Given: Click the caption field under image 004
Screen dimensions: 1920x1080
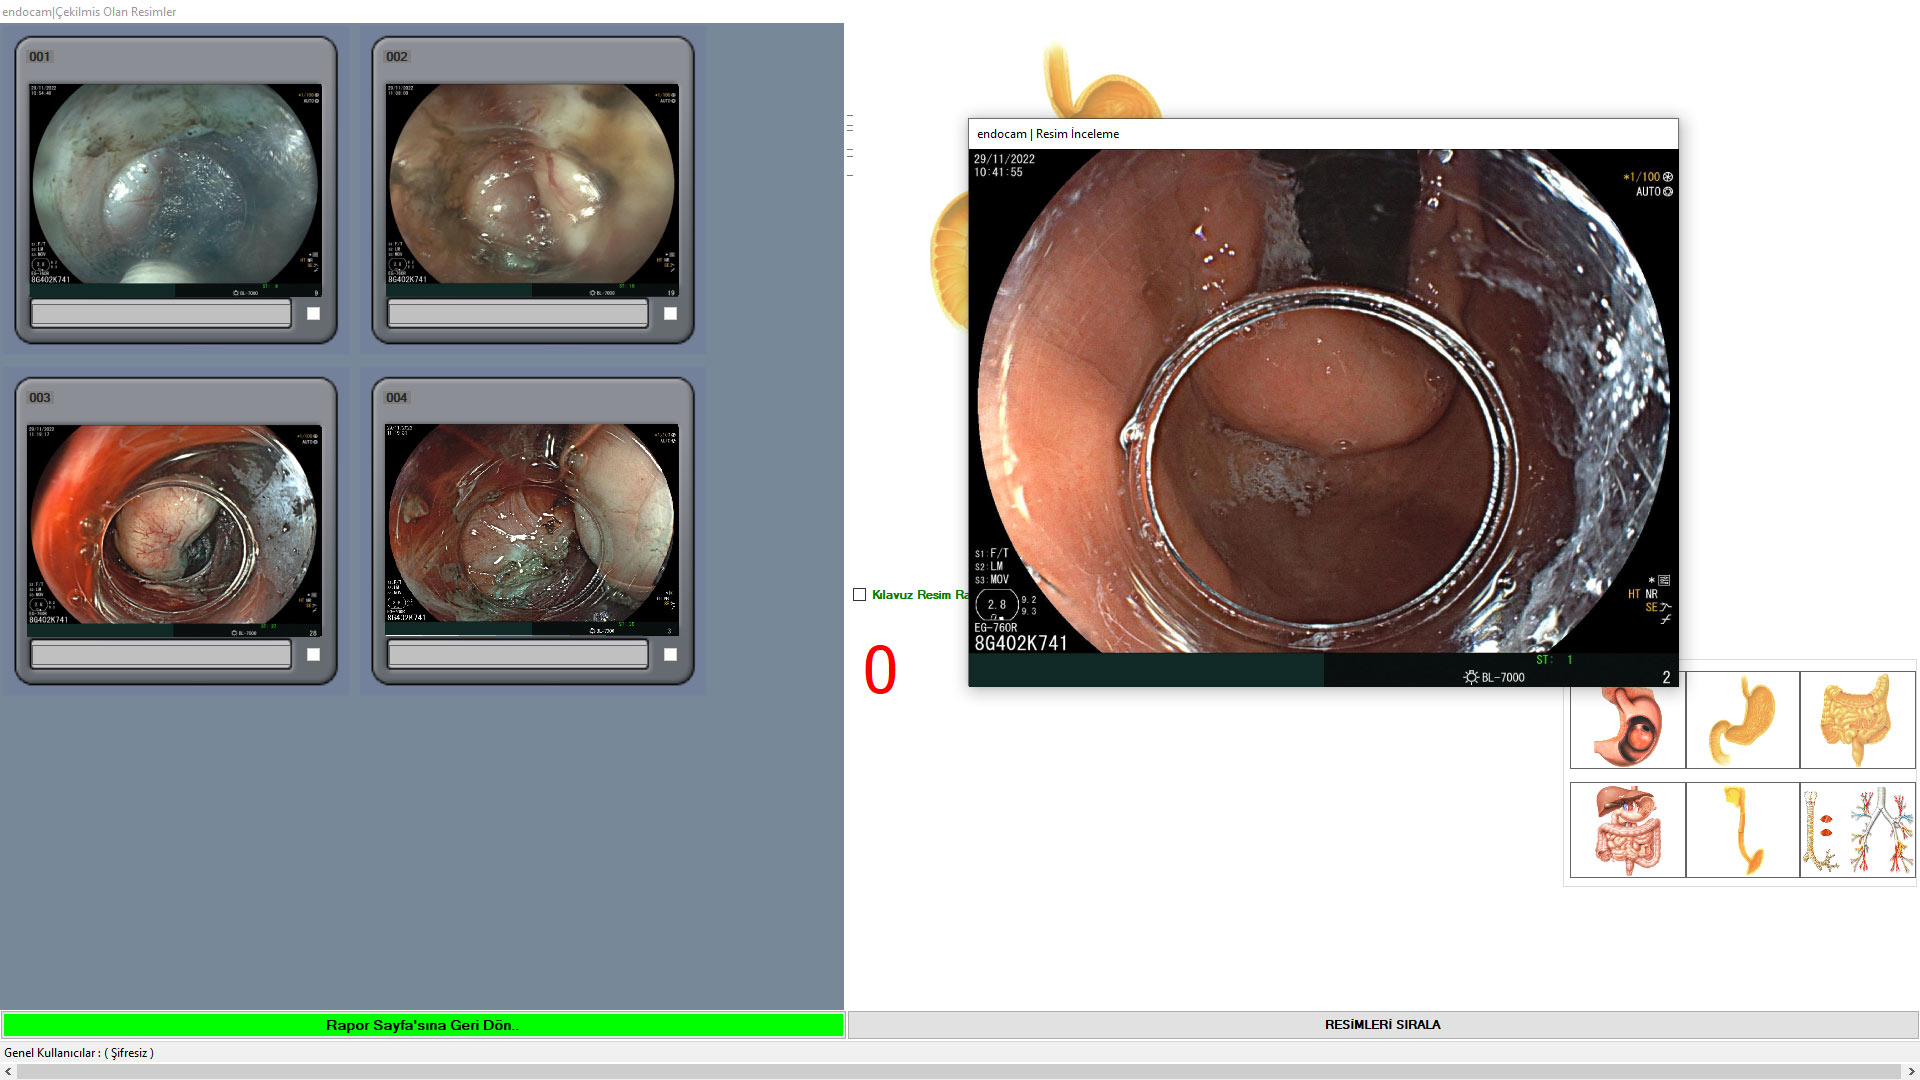Looking at the screenshot, I should click(518, 655).
